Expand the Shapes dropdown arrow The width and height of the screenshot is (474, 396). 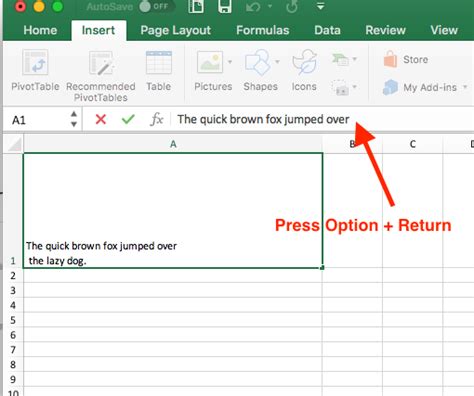(x=277, y=61)
